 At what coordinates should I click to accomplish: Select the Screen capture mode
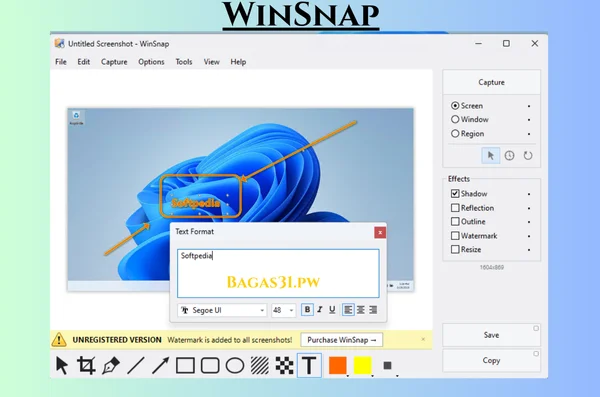tap(467, 106)
